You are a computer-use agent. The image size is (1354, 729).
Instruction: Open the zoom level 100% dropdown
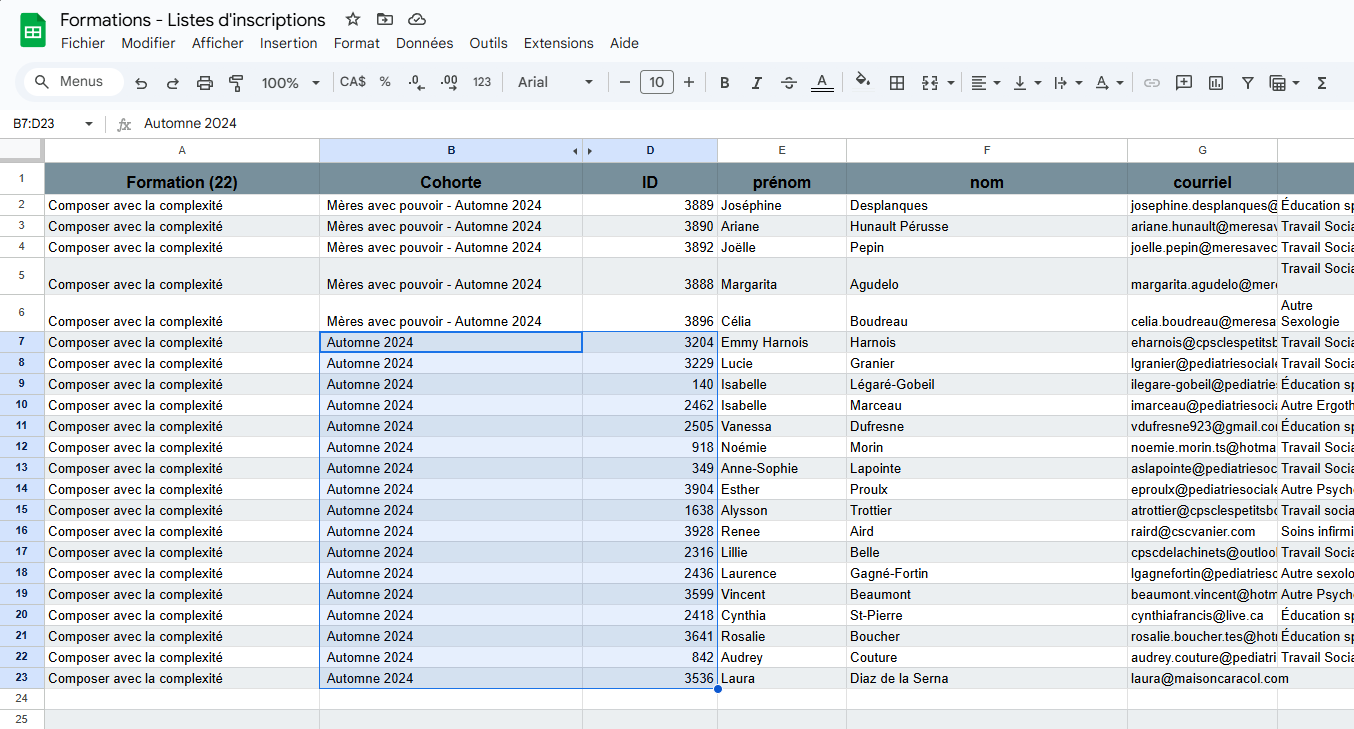pyautogui.click(x=290, y=83)
